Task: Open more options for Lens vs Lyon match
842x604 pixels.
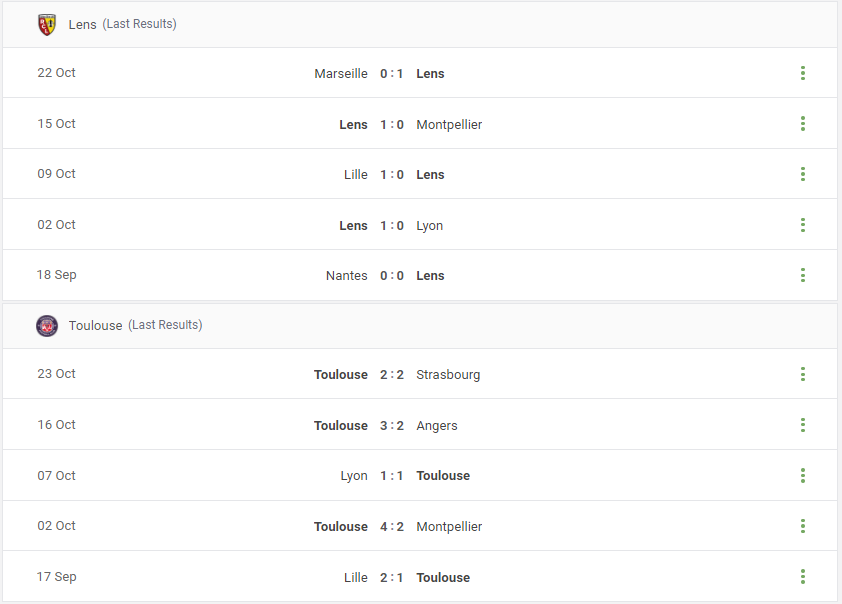Action: [803, 225]
